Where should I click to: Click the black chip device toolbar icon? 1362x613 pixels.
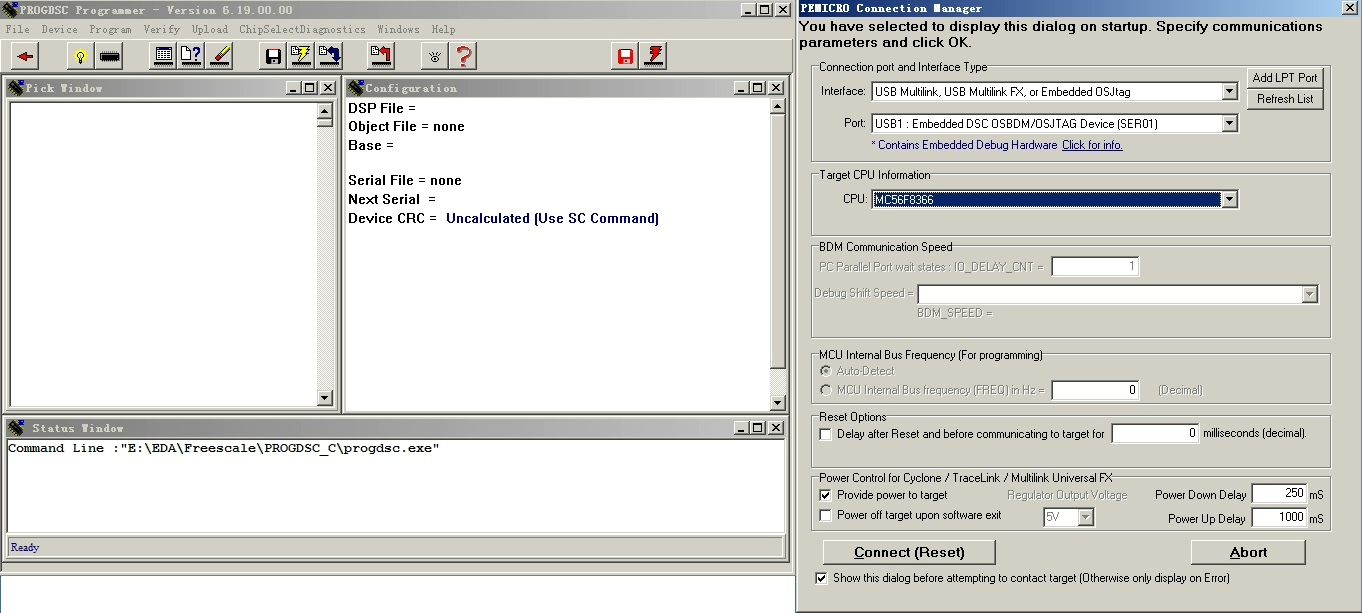110,56
